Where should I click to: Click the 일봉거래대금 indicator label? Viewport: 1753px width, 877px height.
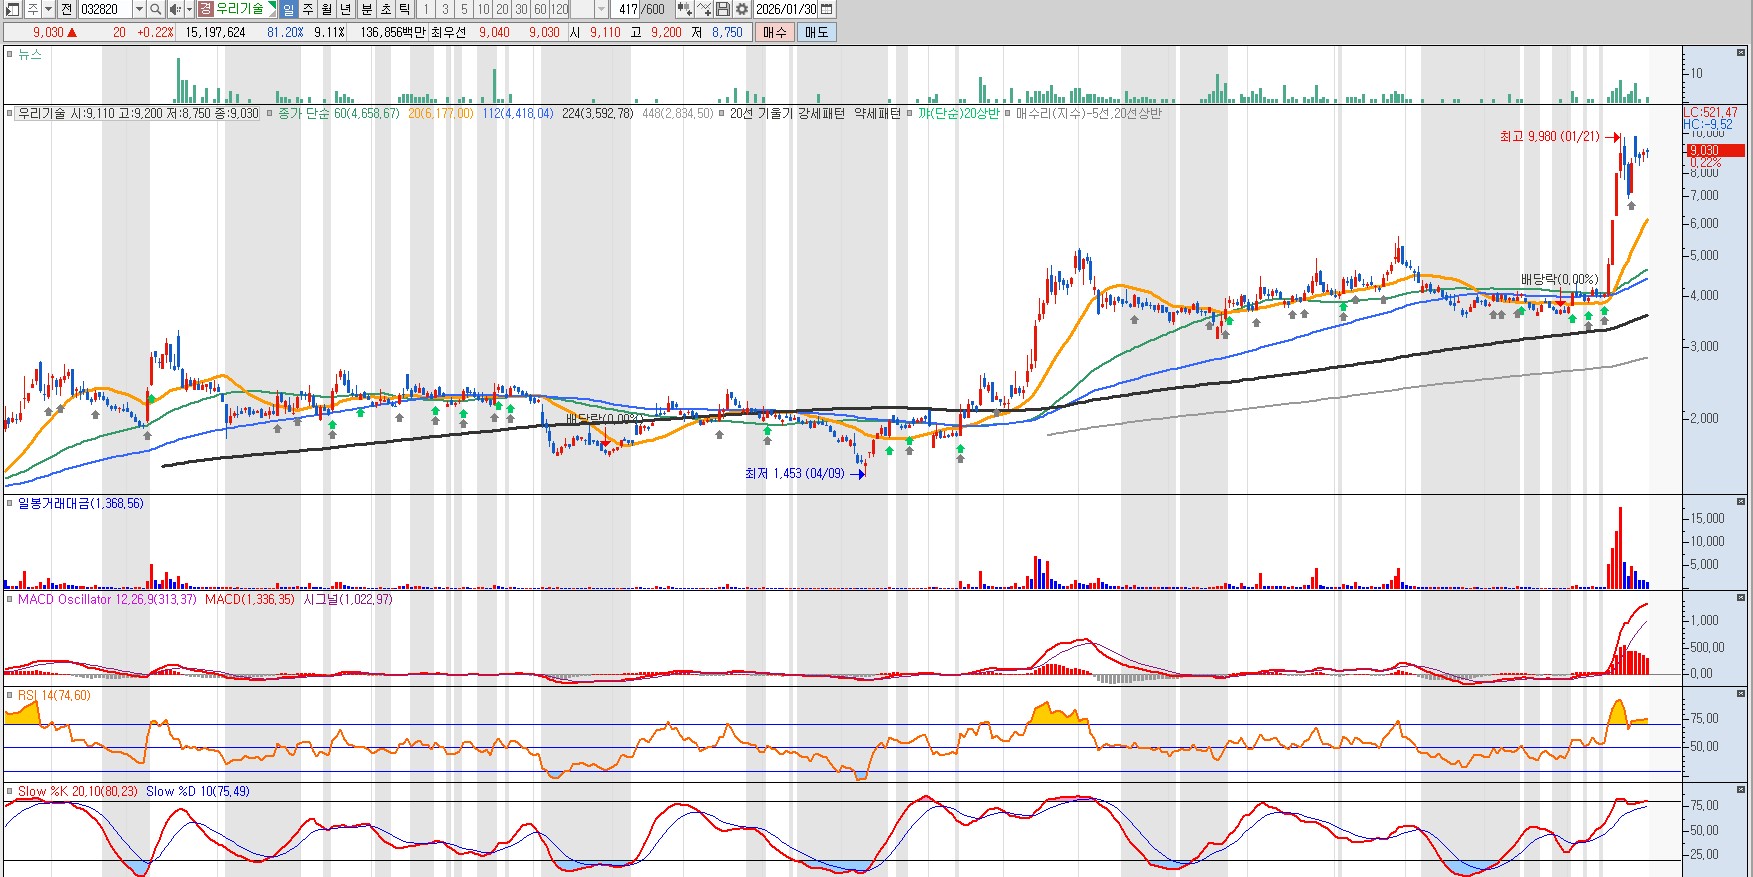[81, 504]
